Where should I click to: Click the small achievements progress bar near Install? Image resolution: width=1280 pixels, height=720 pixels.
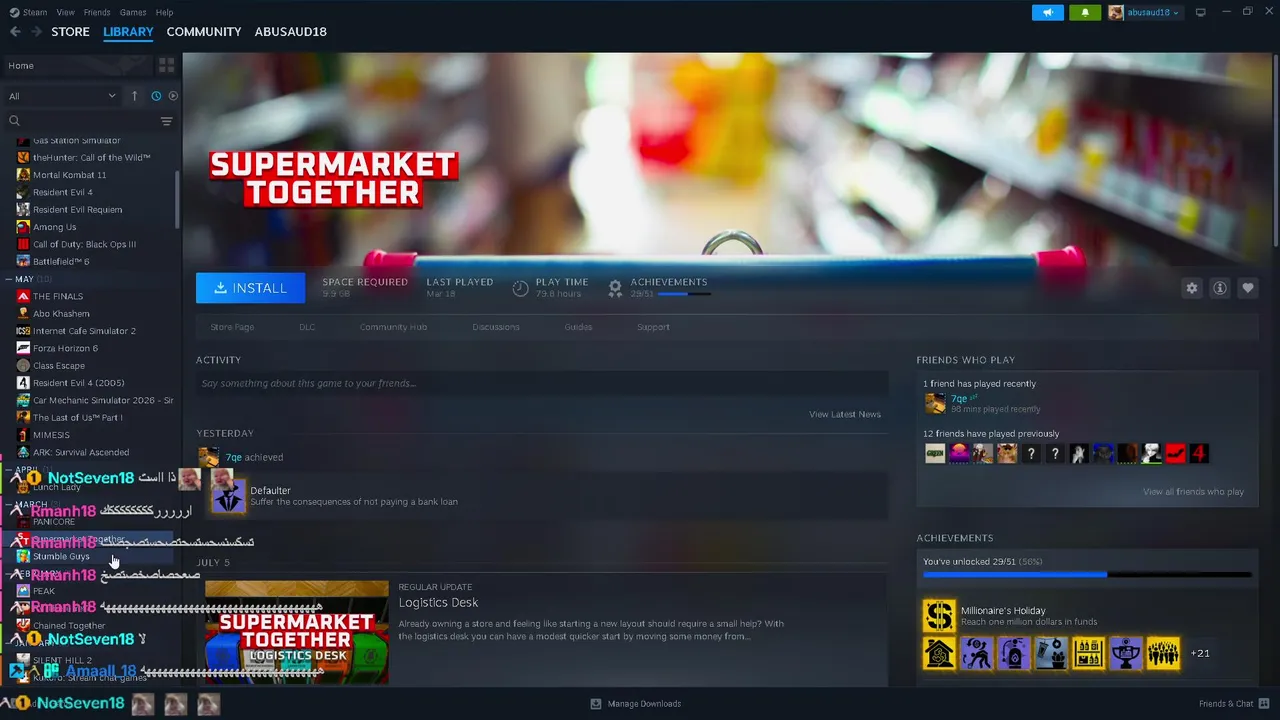(x=685, y=294)
